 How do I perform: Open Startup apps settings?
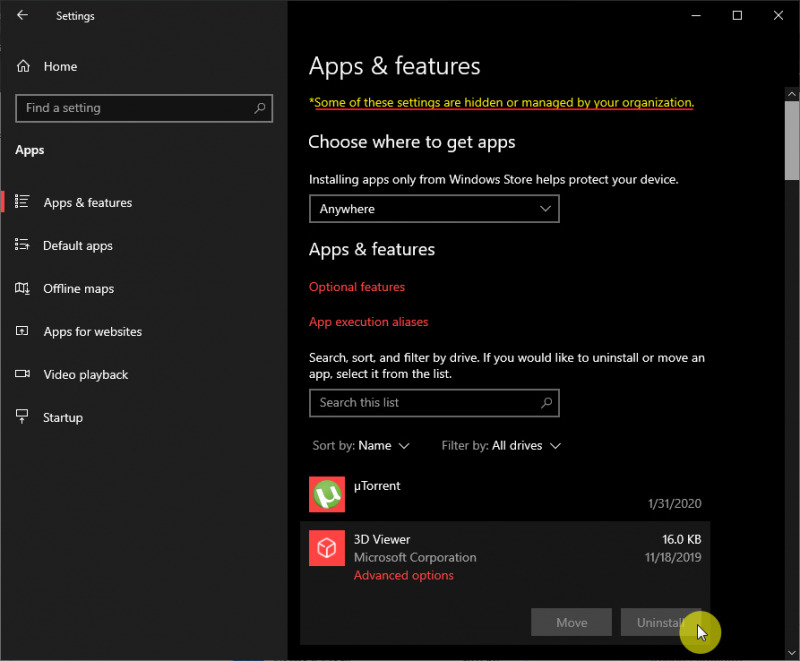click(63, 418)
